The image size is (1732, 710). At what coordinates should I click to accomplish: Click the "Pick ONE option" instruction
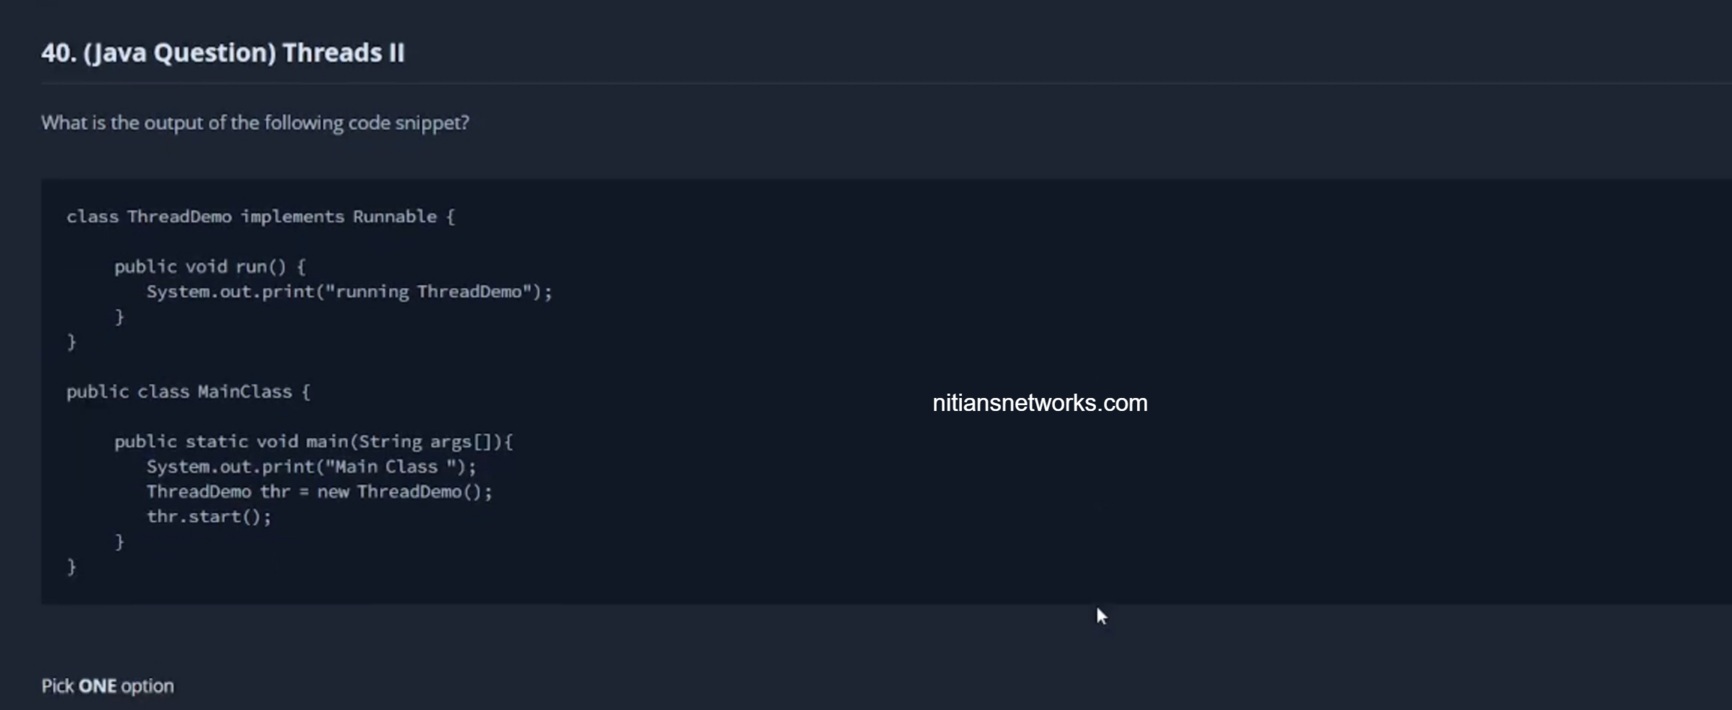[107, 686]
